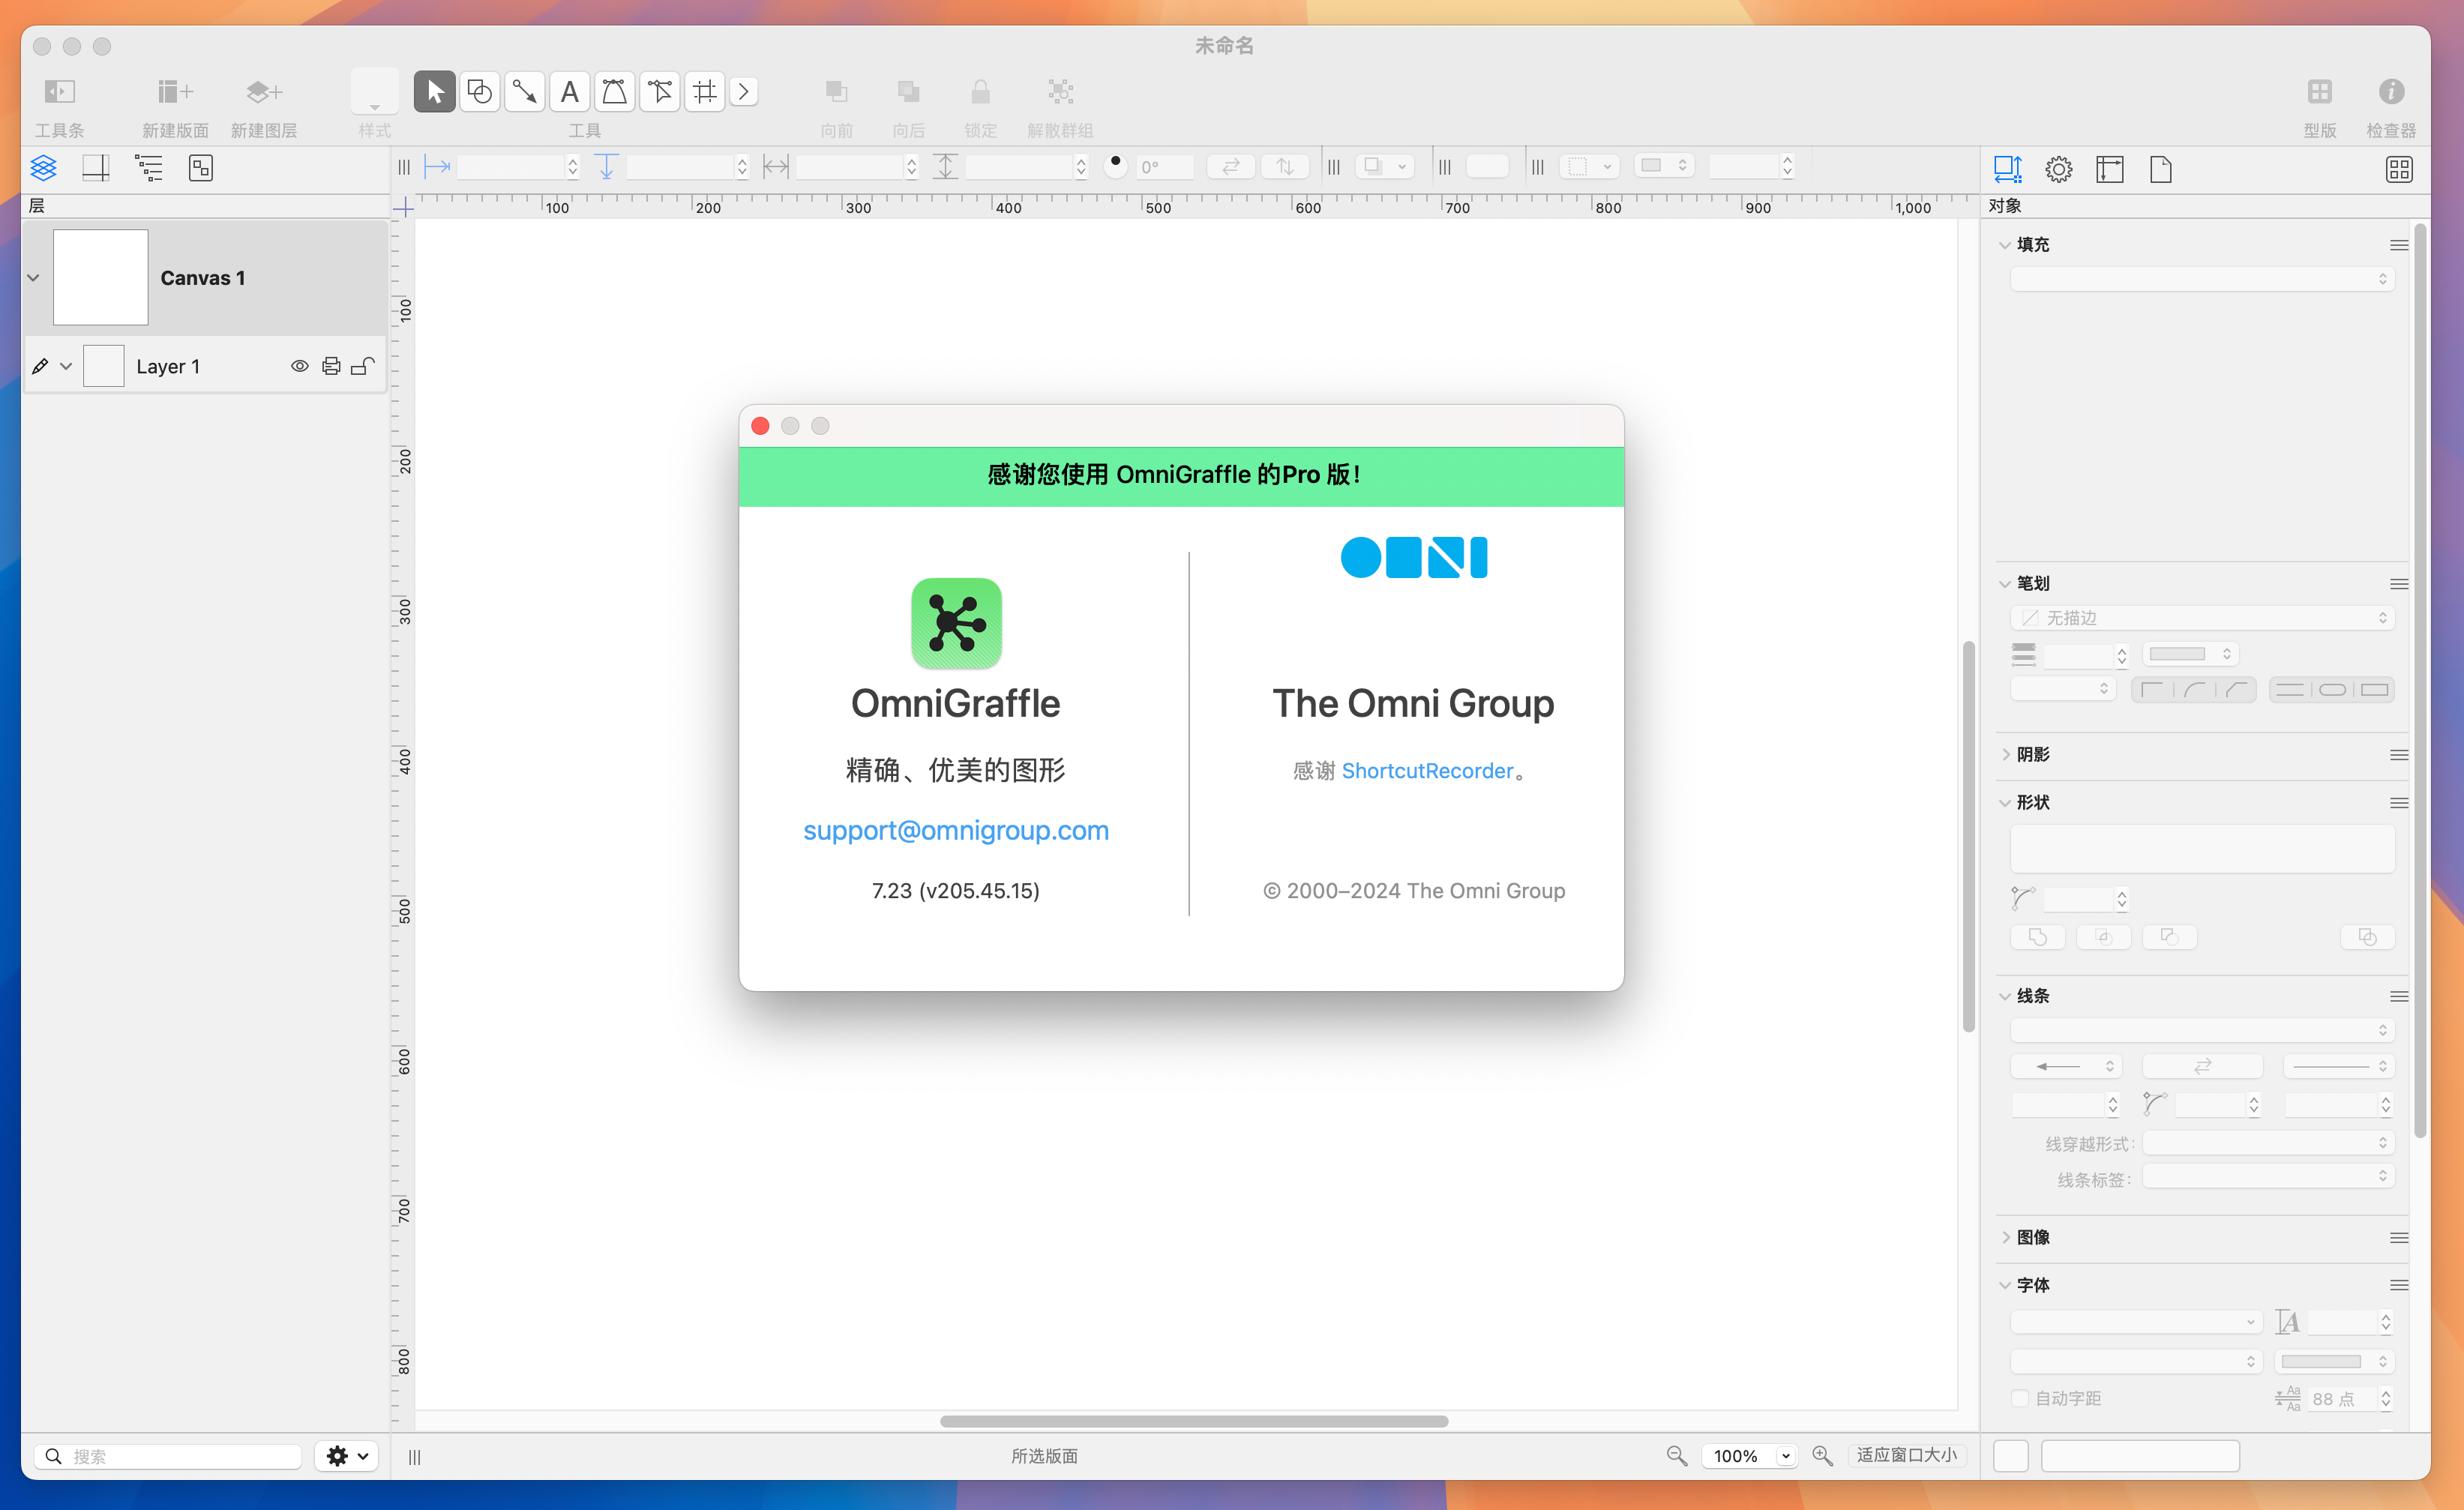Open the Properties gear inspector tab
Screen dimensions: 2464x1510
(2059, 169)
